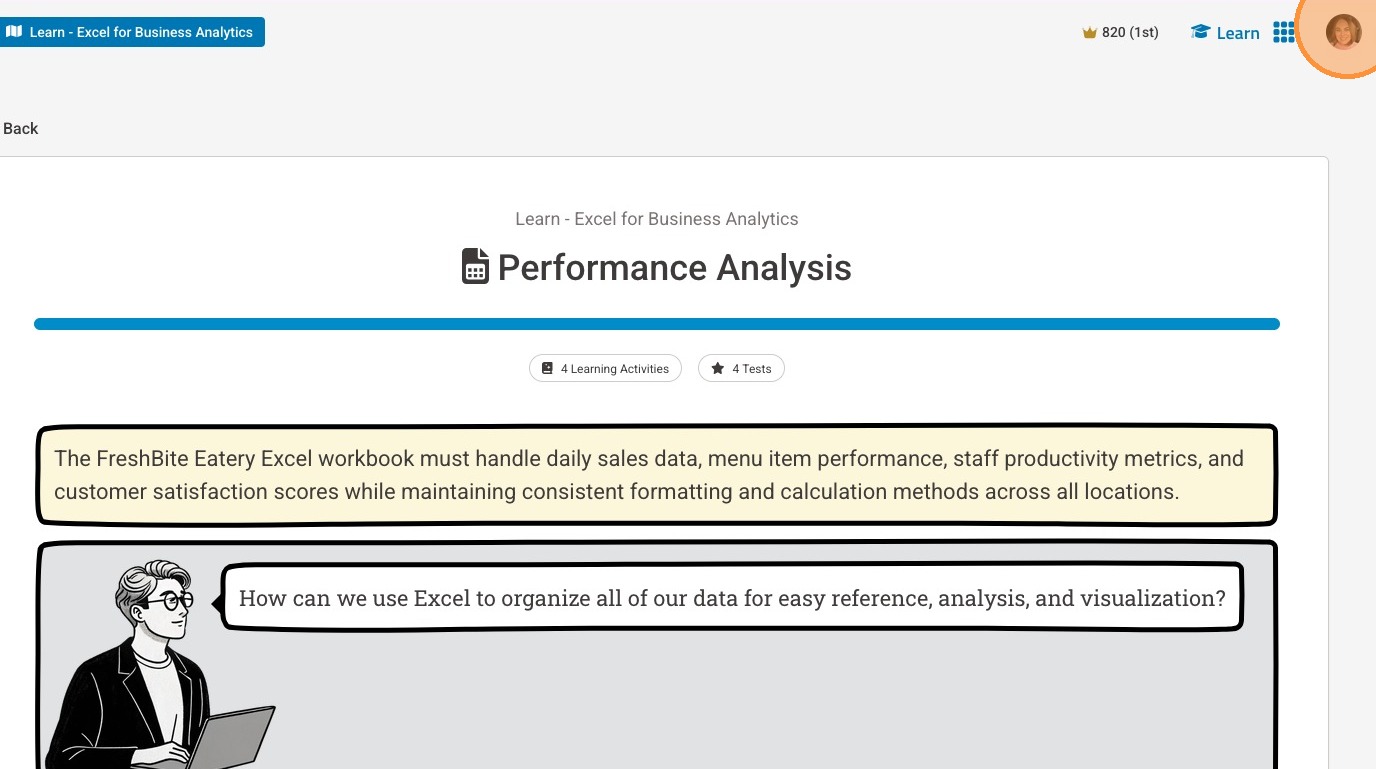1376x769 pixels.
Task: Click the graduation cap icon
Action: 1200,32
